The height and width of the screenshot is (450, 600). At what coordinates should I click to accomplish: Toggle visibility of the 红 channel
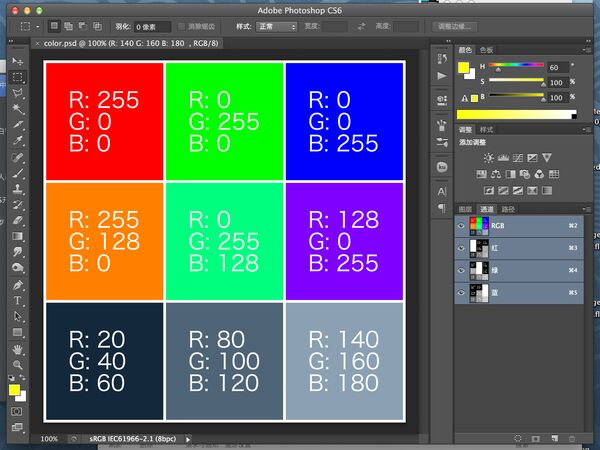461,248
